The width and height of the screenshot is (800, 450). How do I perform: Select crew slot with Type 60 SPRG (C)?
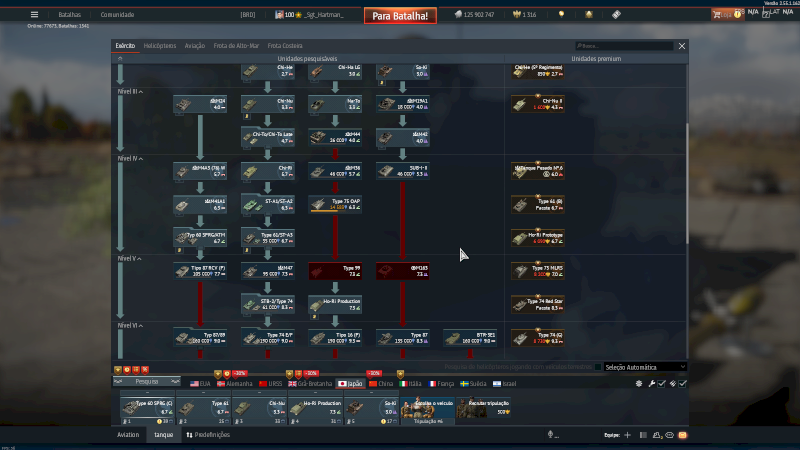147,408
